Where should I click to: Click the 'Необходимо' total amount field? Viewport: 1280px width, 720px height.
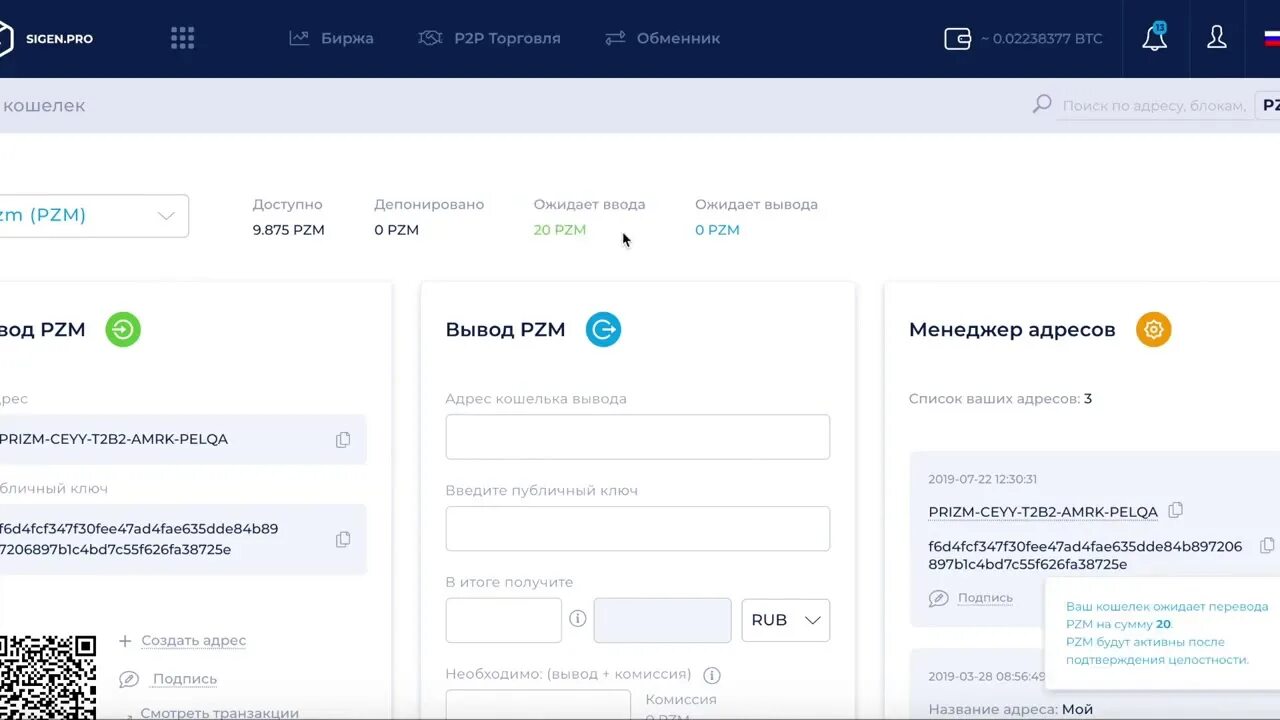[538, 704]
